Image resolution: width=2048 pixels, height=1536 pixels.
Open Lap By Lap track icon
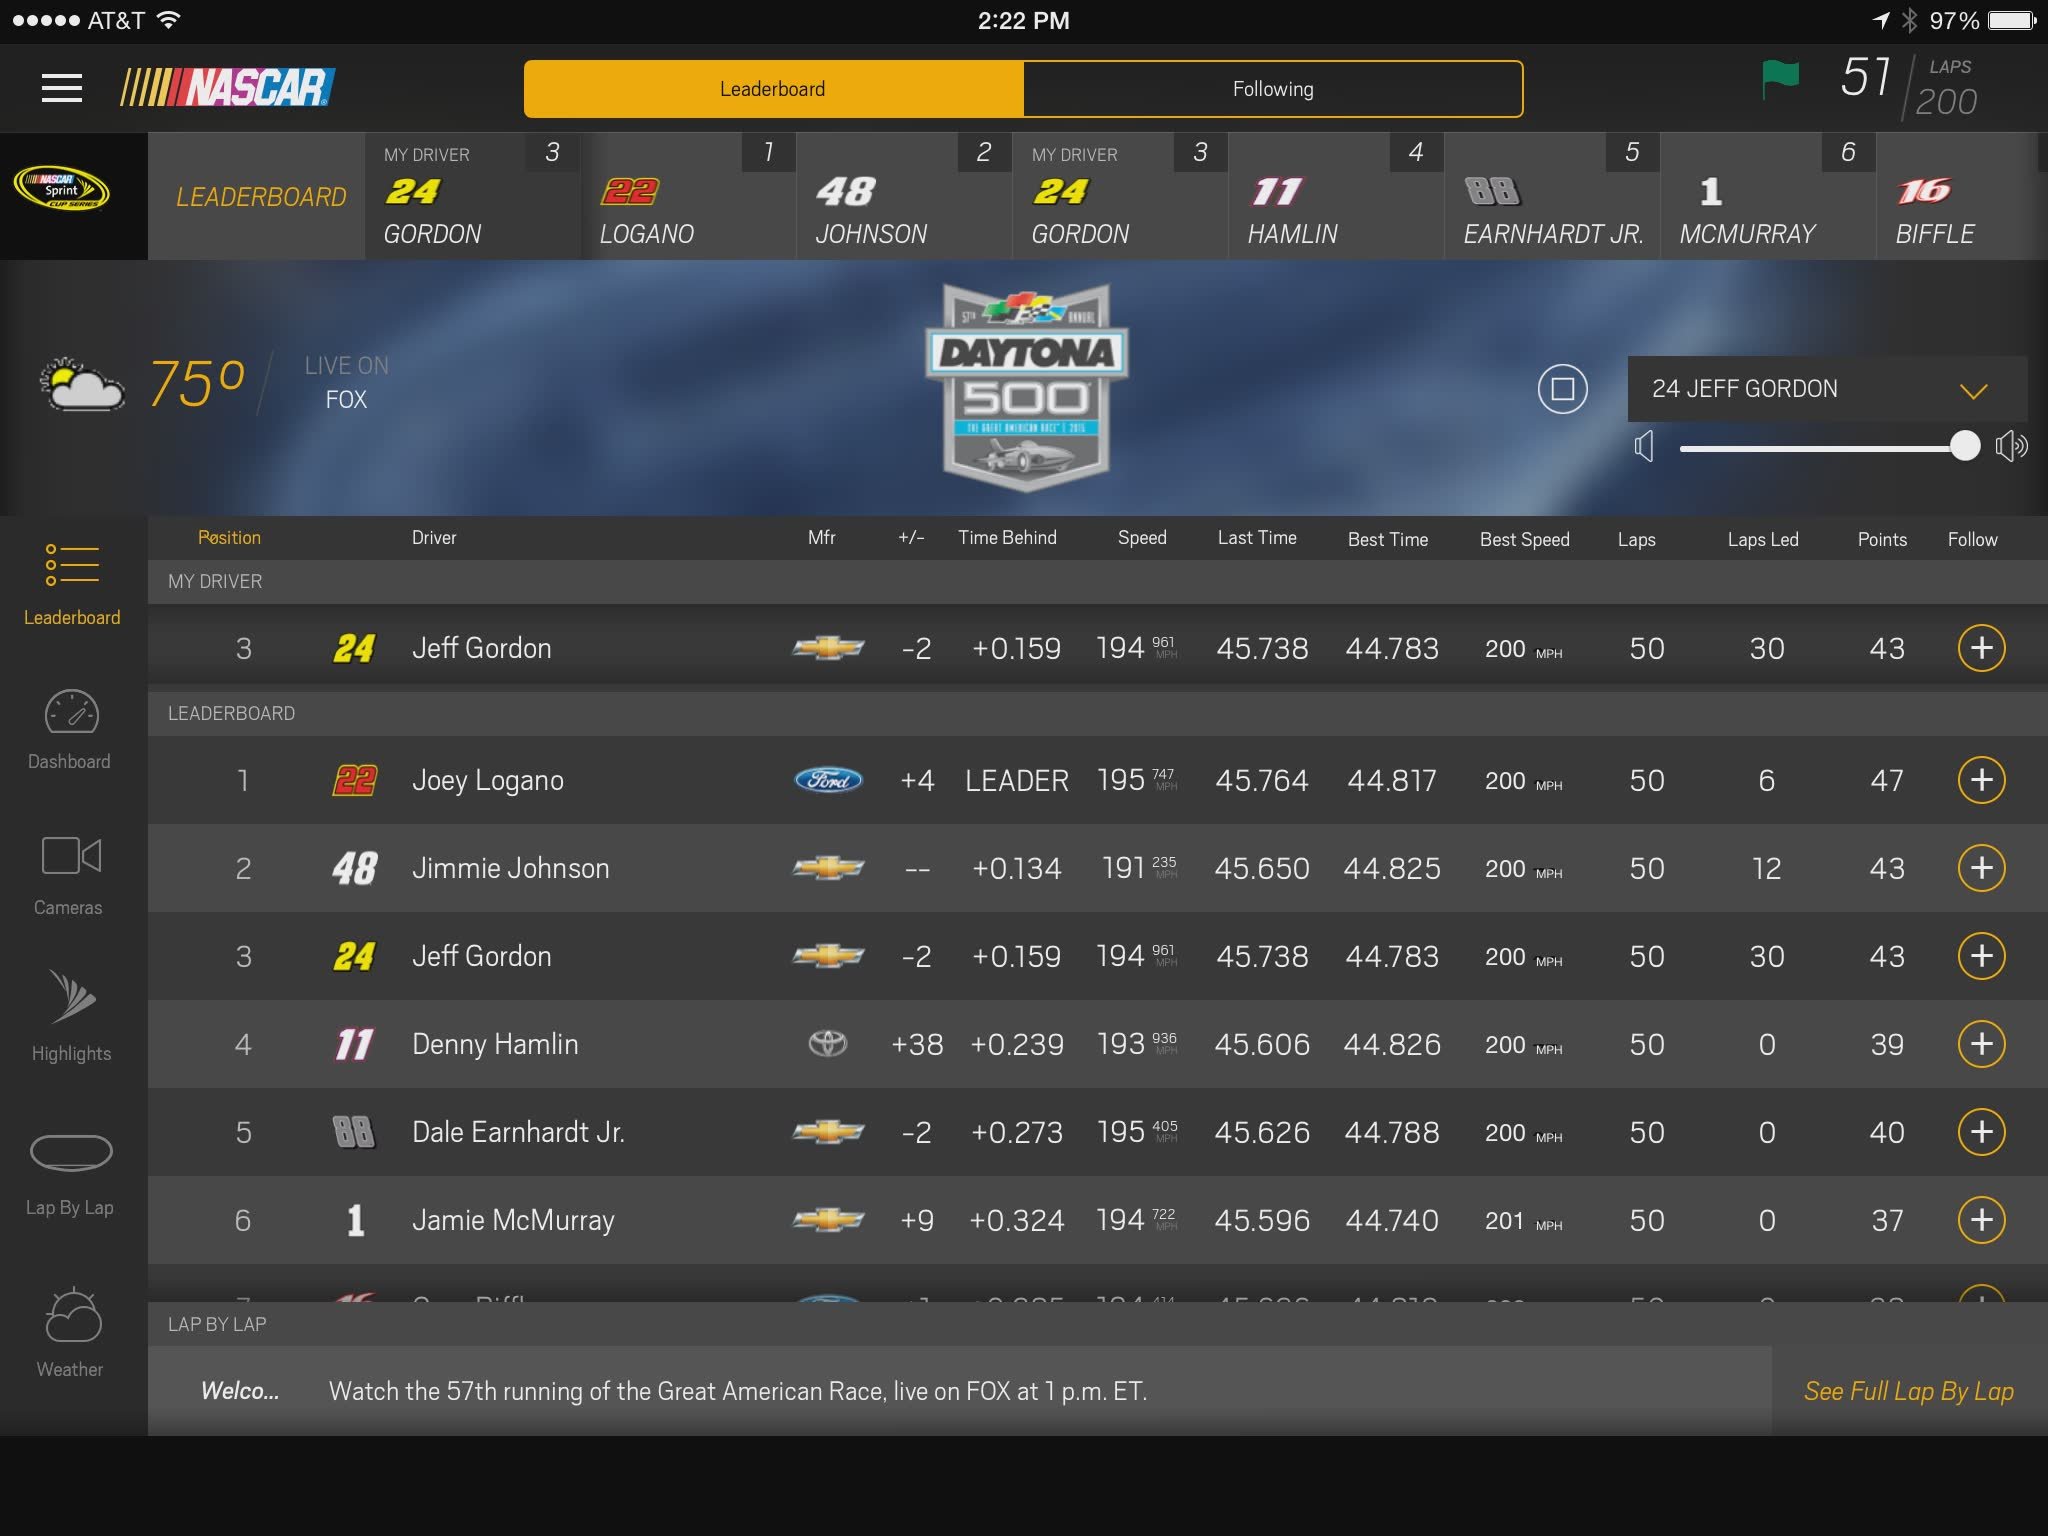click(71, 1153)
